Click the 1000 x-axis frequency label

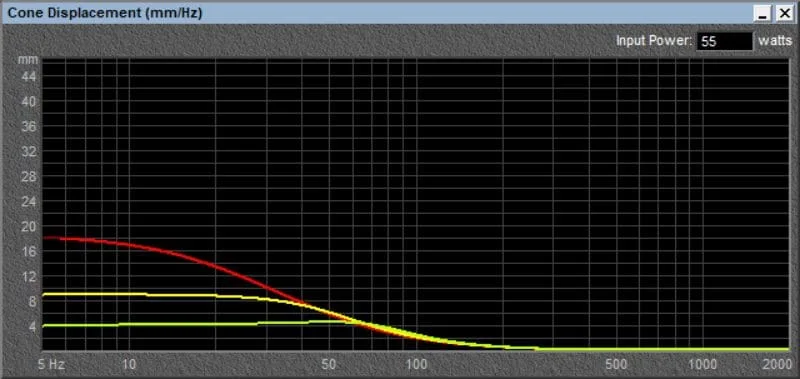point(704,364)
